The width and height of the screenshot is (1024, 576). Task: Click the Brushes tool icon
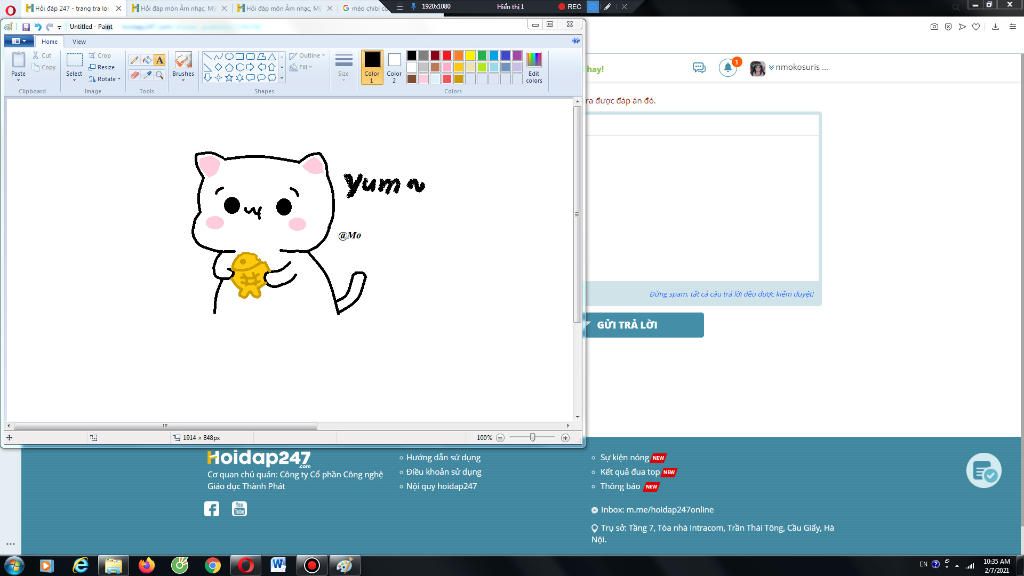point(183,61)
